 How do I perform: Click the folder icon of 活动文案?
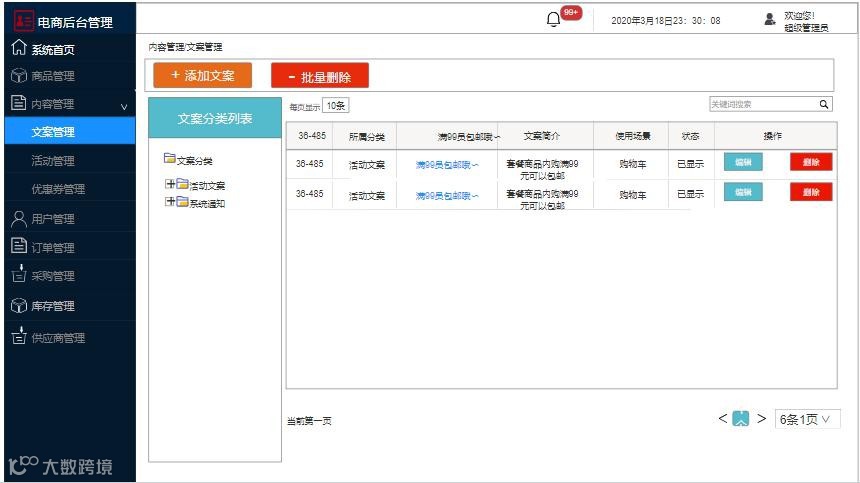pos(182,184)
